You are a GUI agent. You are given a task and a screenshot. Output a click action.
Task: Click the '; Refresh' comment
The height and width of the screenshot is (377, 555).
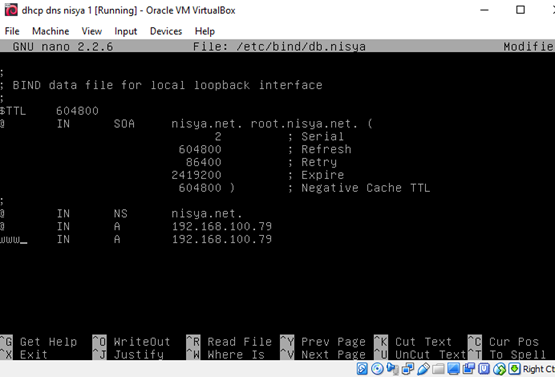click(319, 149)
